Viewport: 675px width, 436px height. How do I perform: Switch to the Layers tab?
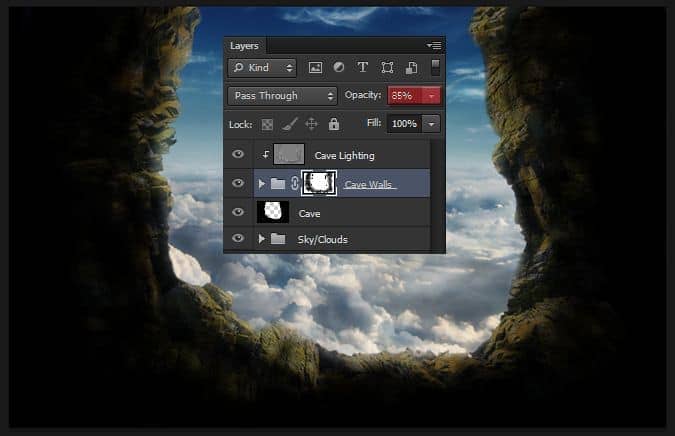[244, 46]
